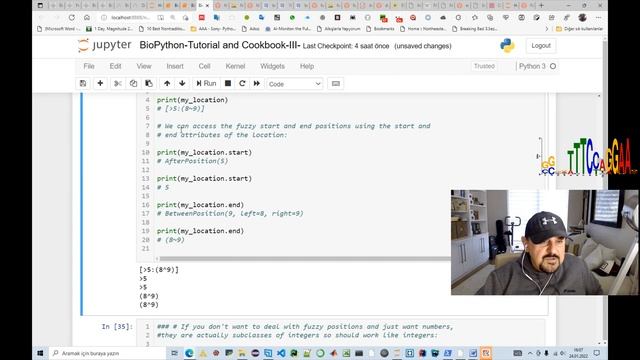Open Task View on the taskbar

175,353
